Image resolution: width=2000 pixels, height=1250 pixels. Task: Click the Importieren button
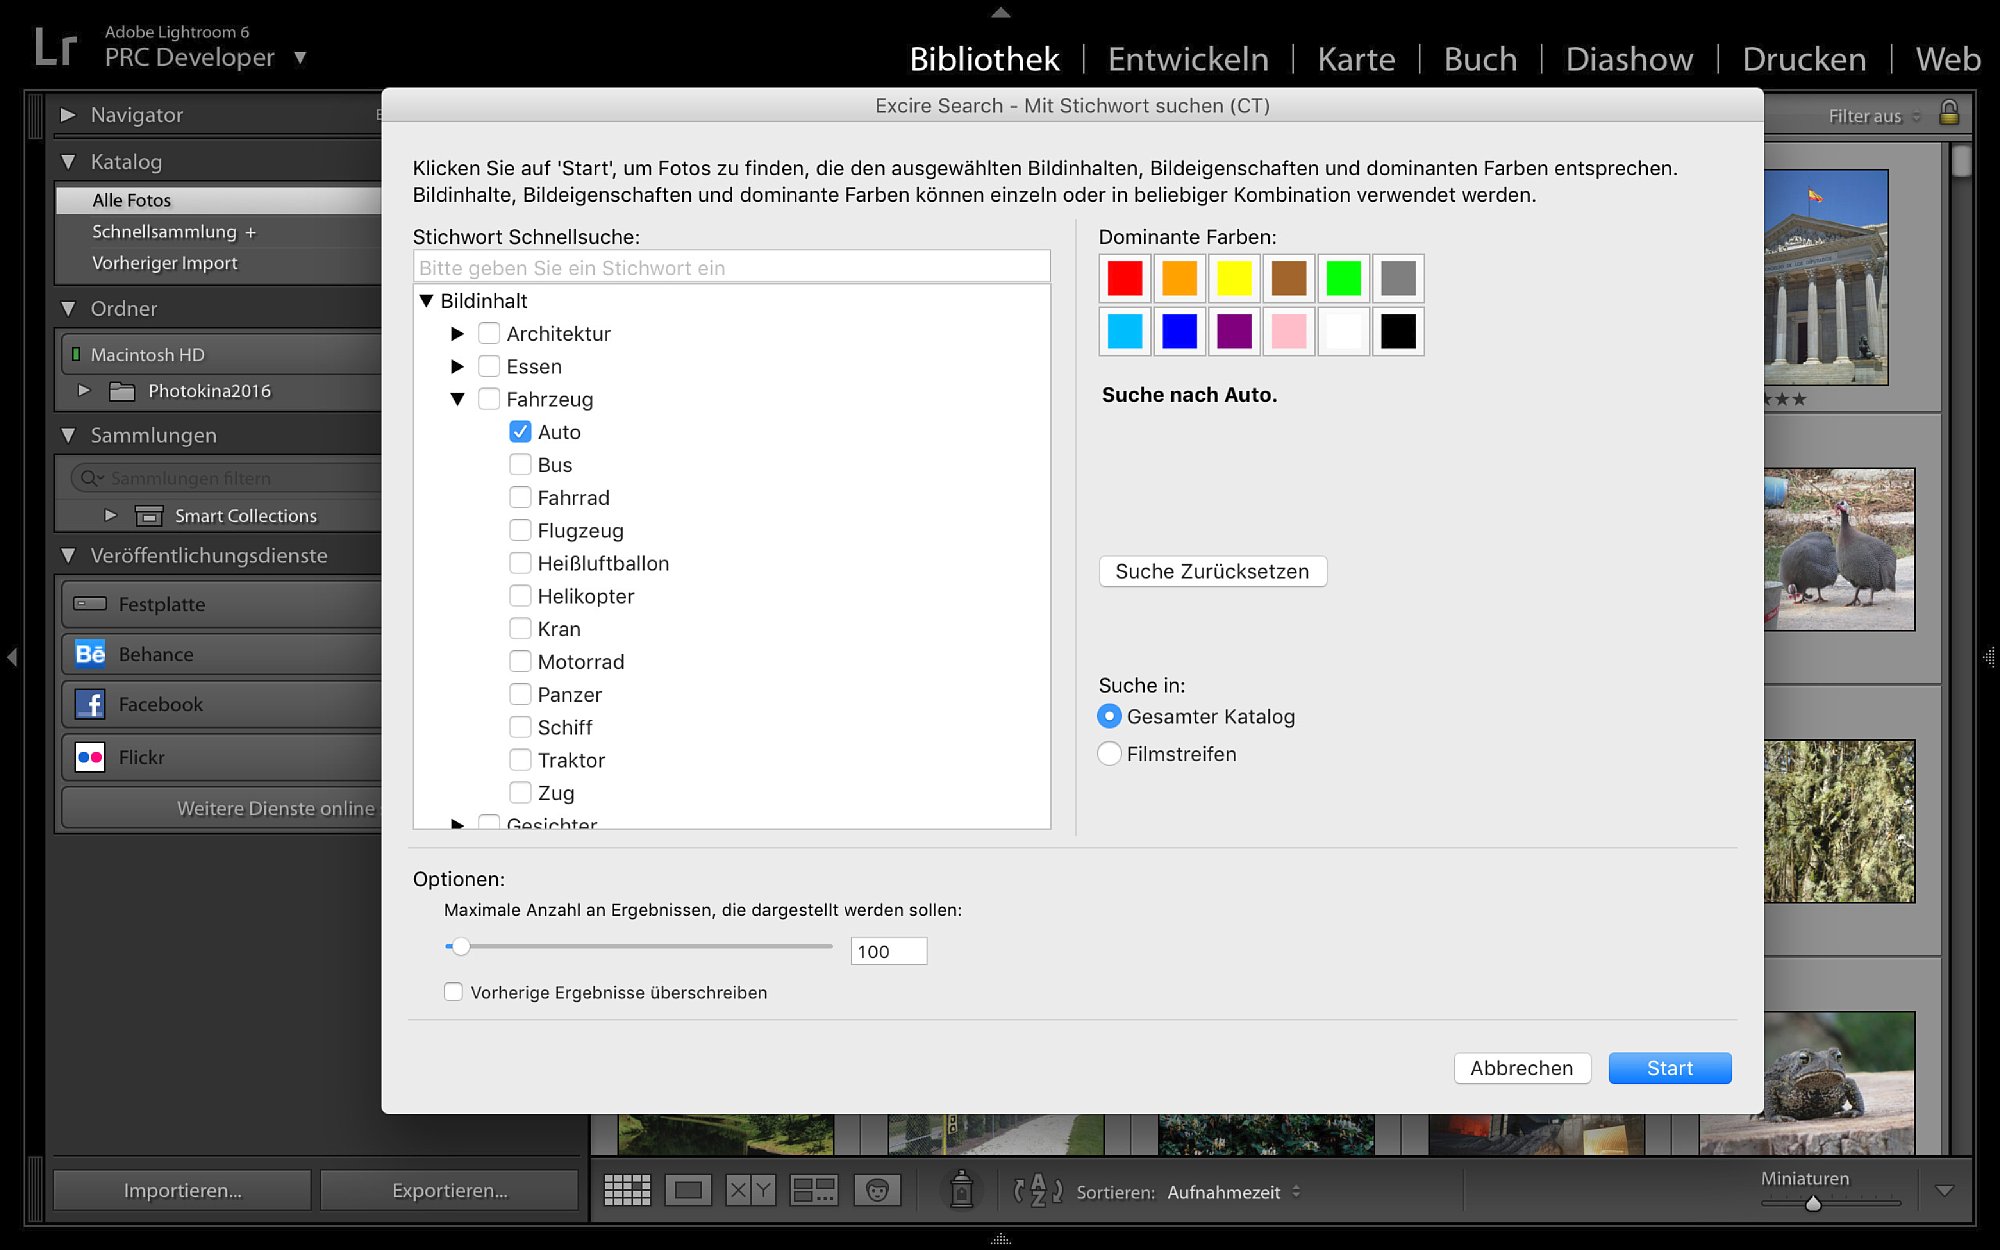click(182, 1190)
